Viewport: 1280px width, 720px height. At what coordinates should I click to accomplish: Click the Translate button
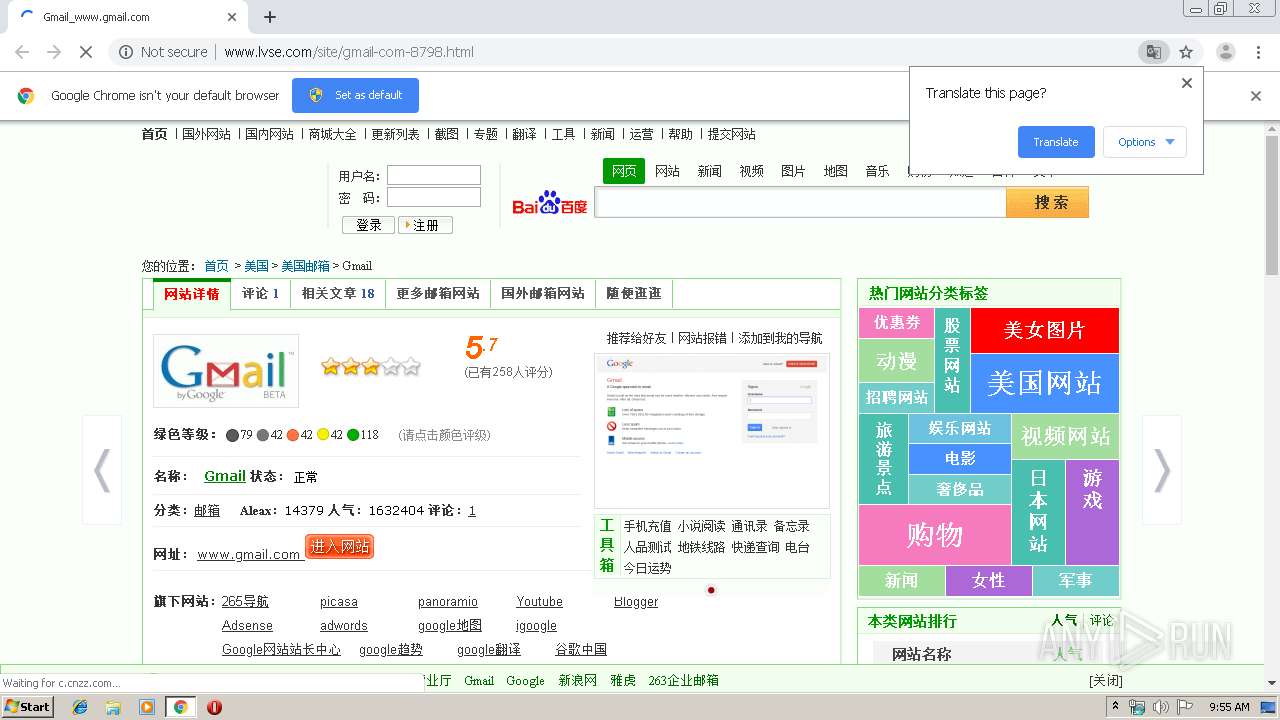pyautogui.click(x=1056, y=142)
